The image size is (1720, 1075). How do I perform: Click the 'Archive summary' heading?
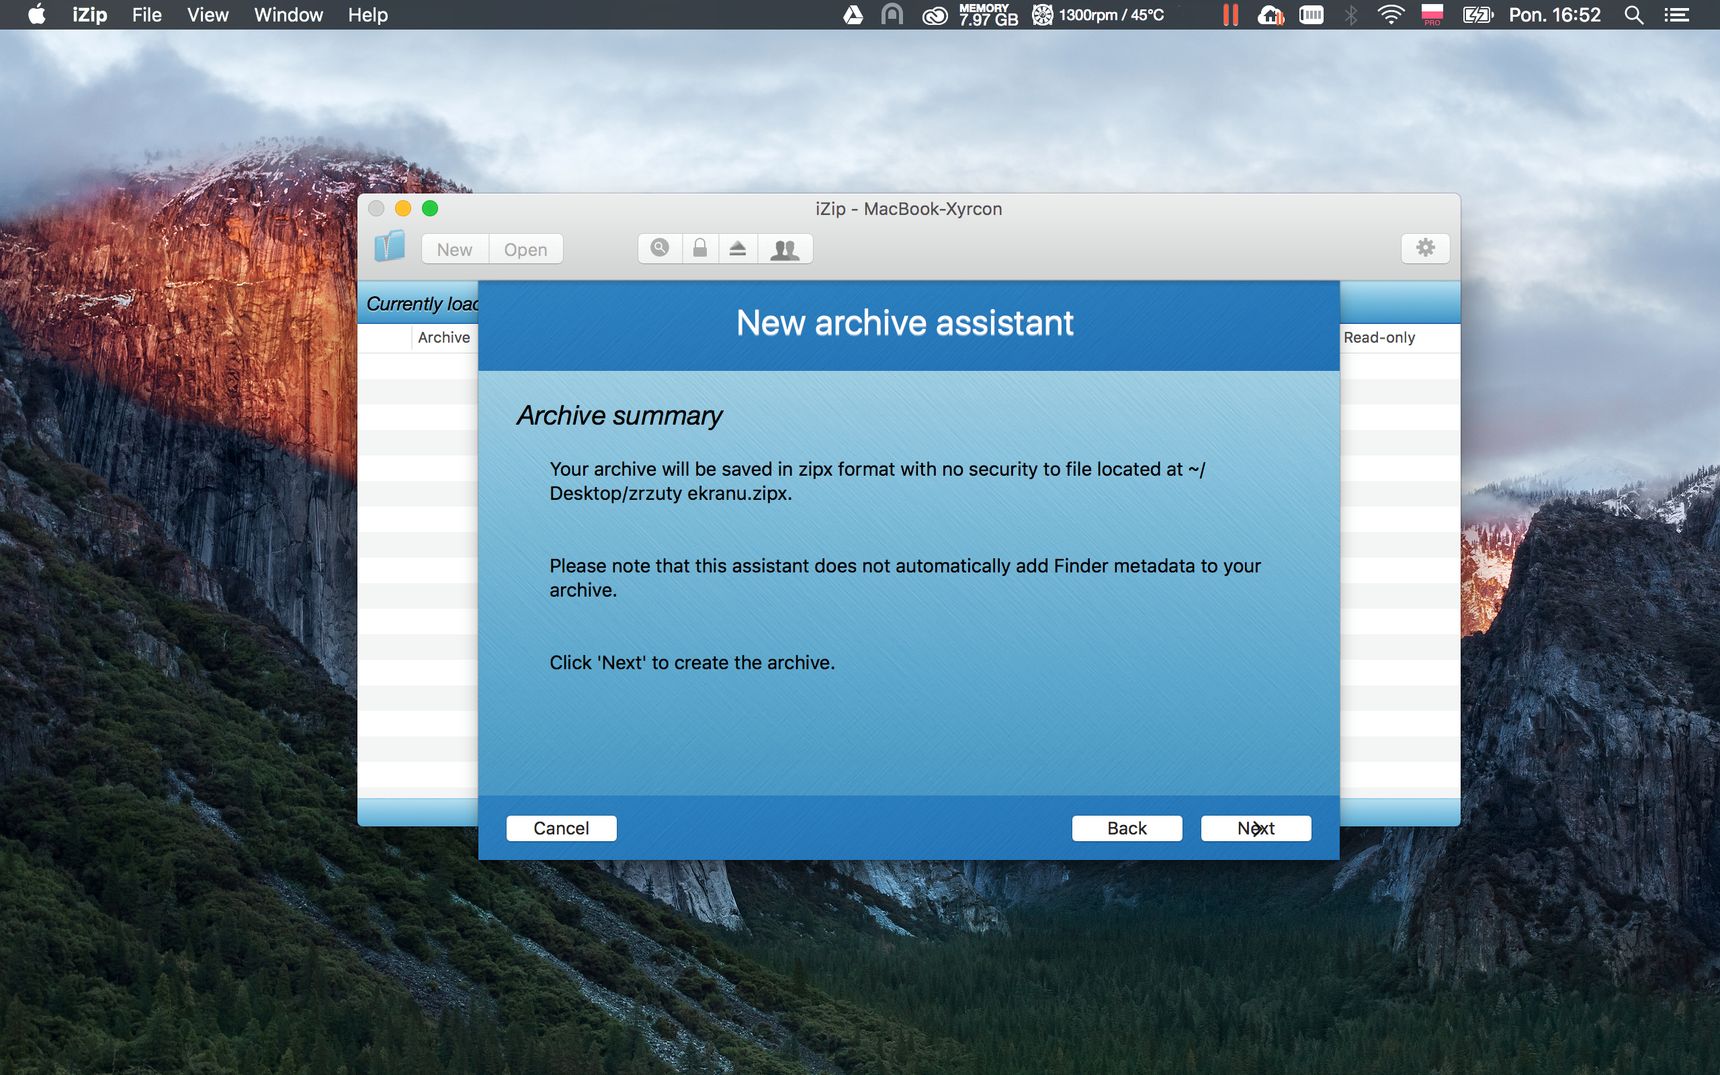click(x=619, y=416)
